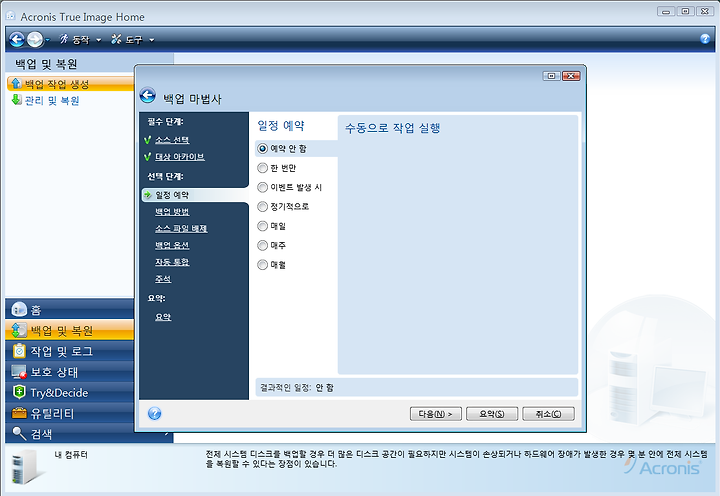
Task: Click the 수동으로 작업 실행 heading
Action: coord(393,128)
